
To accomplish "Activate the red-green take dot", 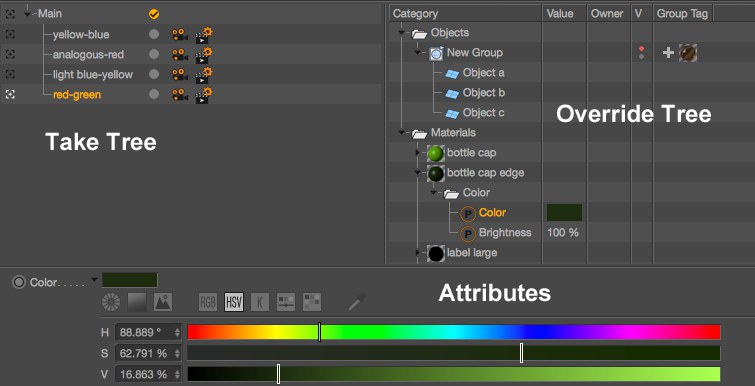I will point(154,95).
